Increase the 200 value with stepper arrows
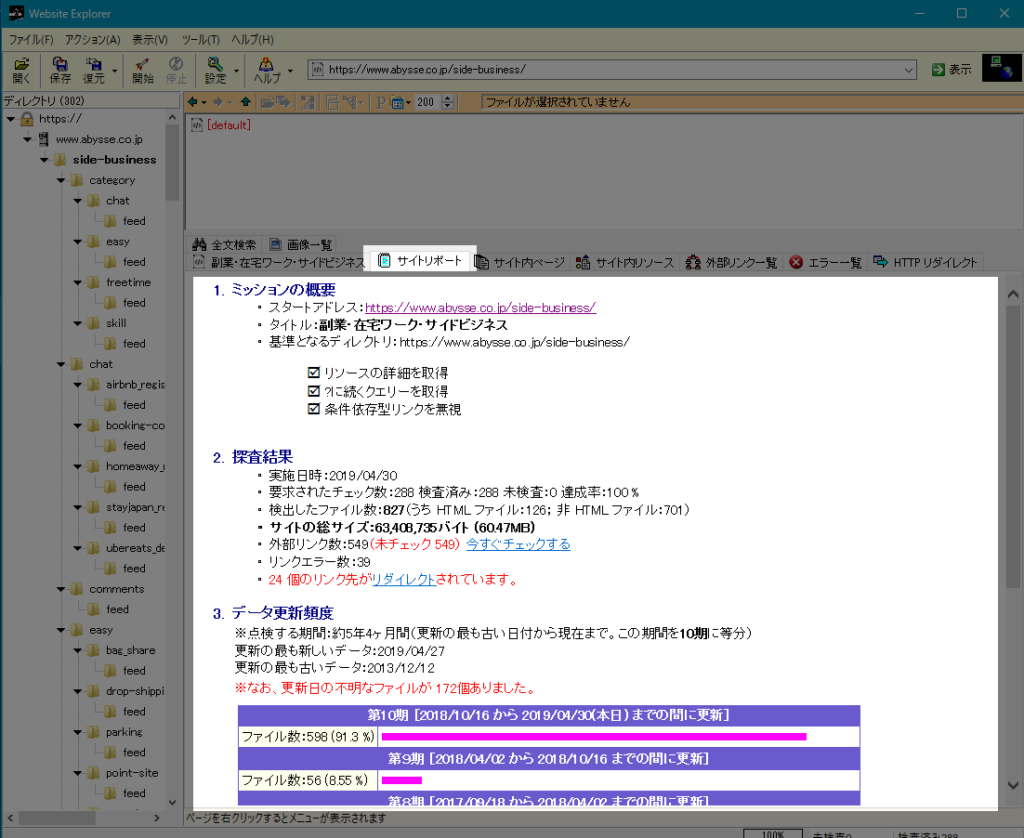The height and width of the screenshot is (838, 1024). coord(447,97)
